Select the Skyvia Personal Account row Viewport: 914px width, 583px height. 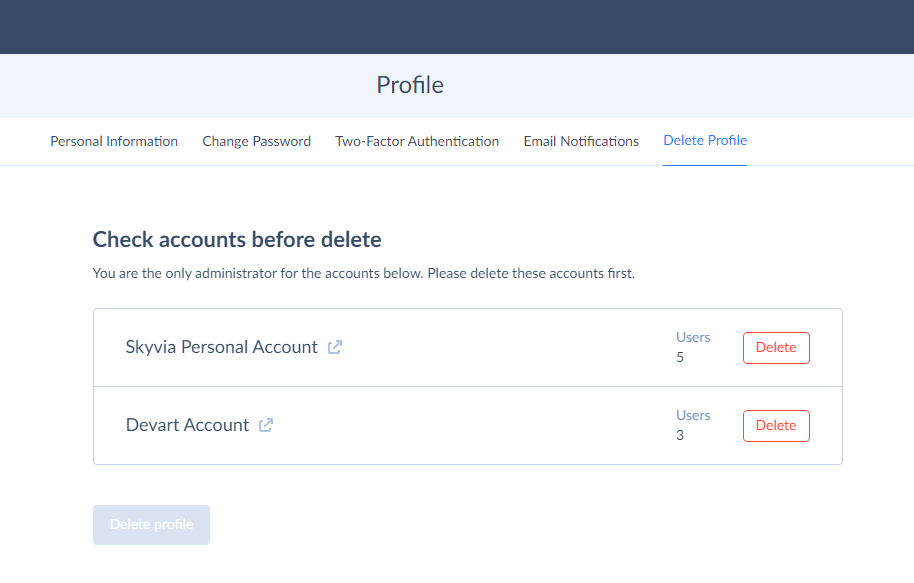(467, 347)
